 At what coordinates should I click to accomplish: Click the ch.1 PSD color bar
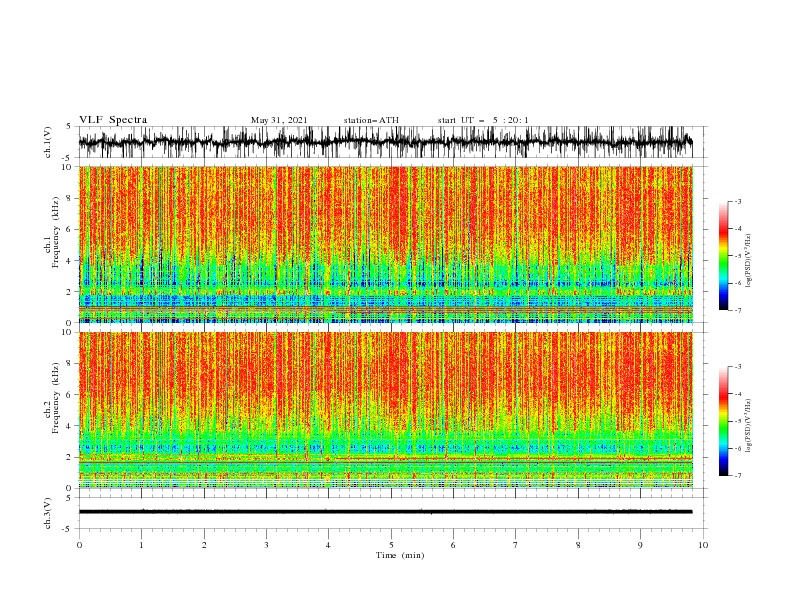tap(724, 256)
